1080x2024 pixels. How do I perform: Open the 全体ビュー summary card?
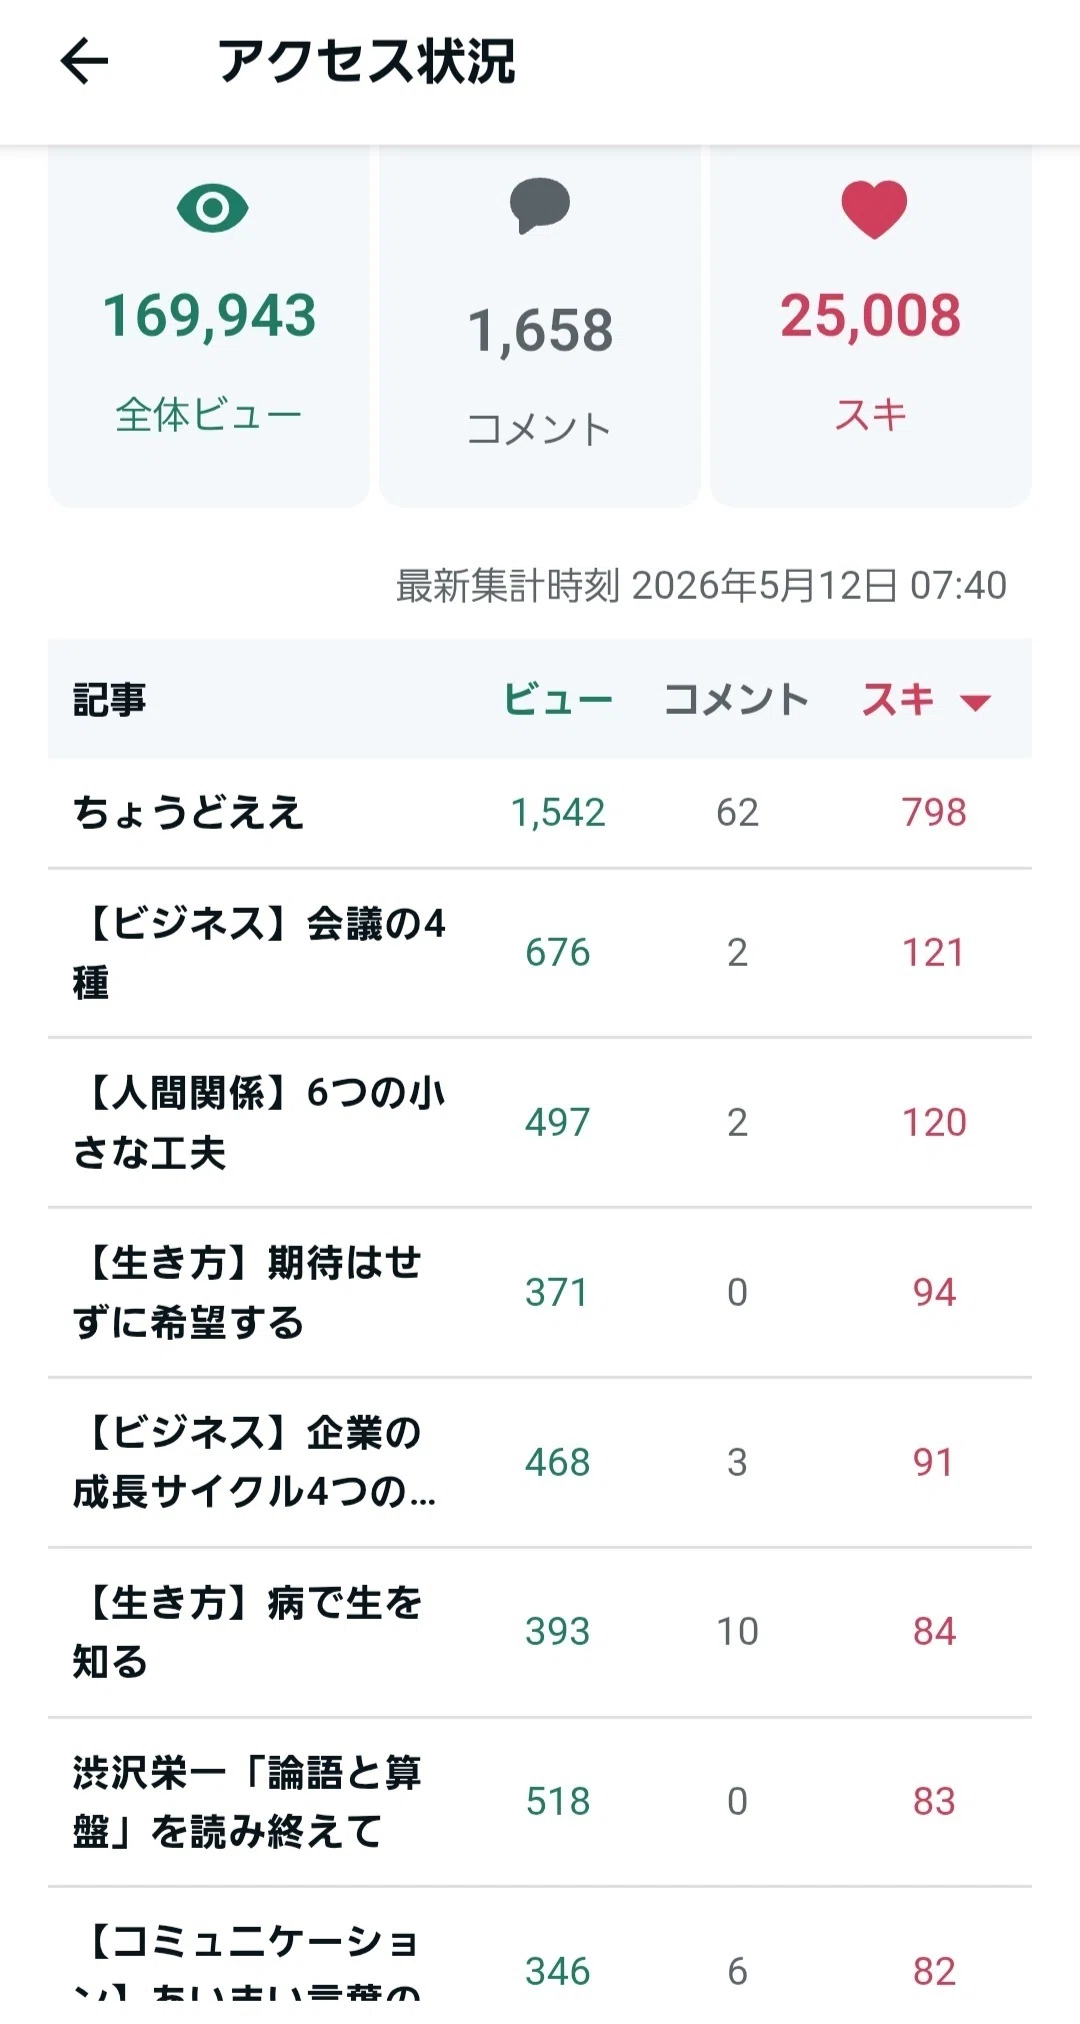pos(209,326)
